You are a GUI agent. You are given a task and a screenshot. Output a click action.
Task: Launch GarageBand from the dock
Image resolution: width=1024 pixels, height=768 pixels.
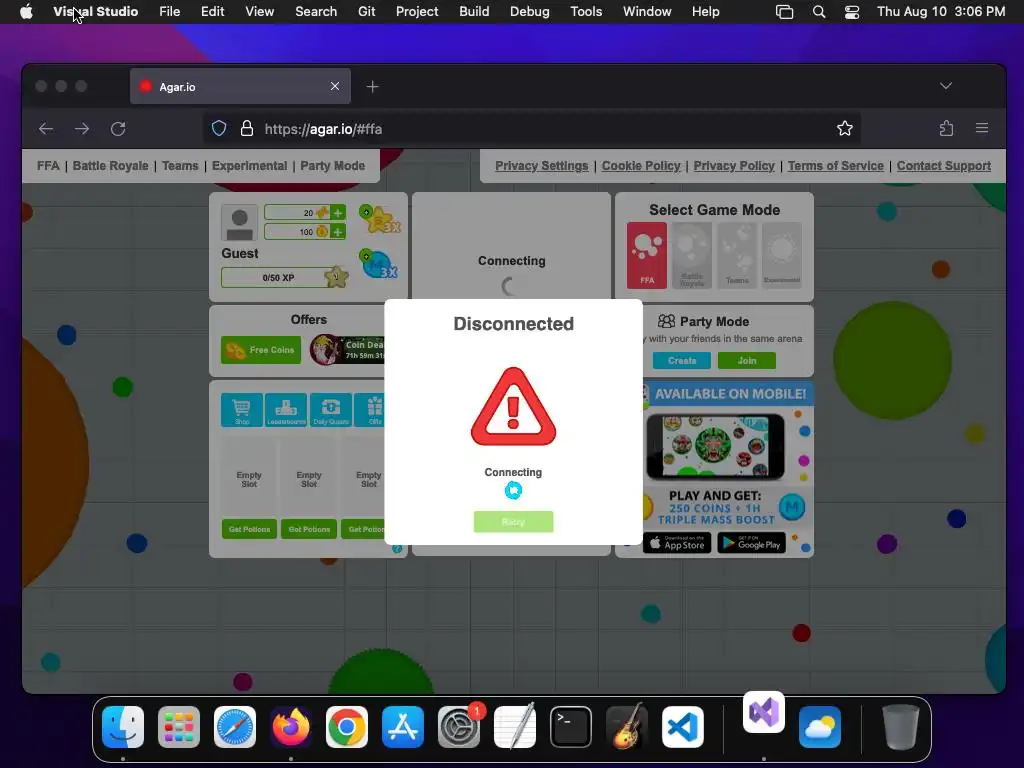[627, 727]
